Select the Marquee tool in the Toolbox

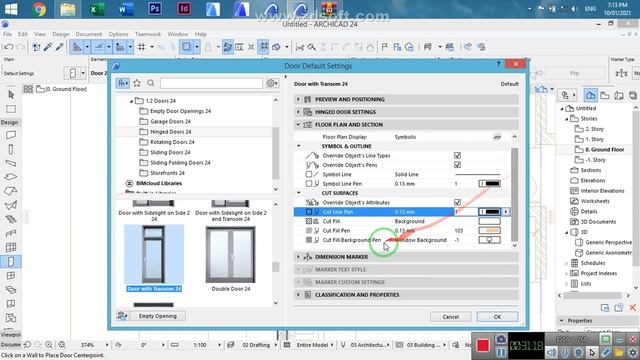click(11, 109)
